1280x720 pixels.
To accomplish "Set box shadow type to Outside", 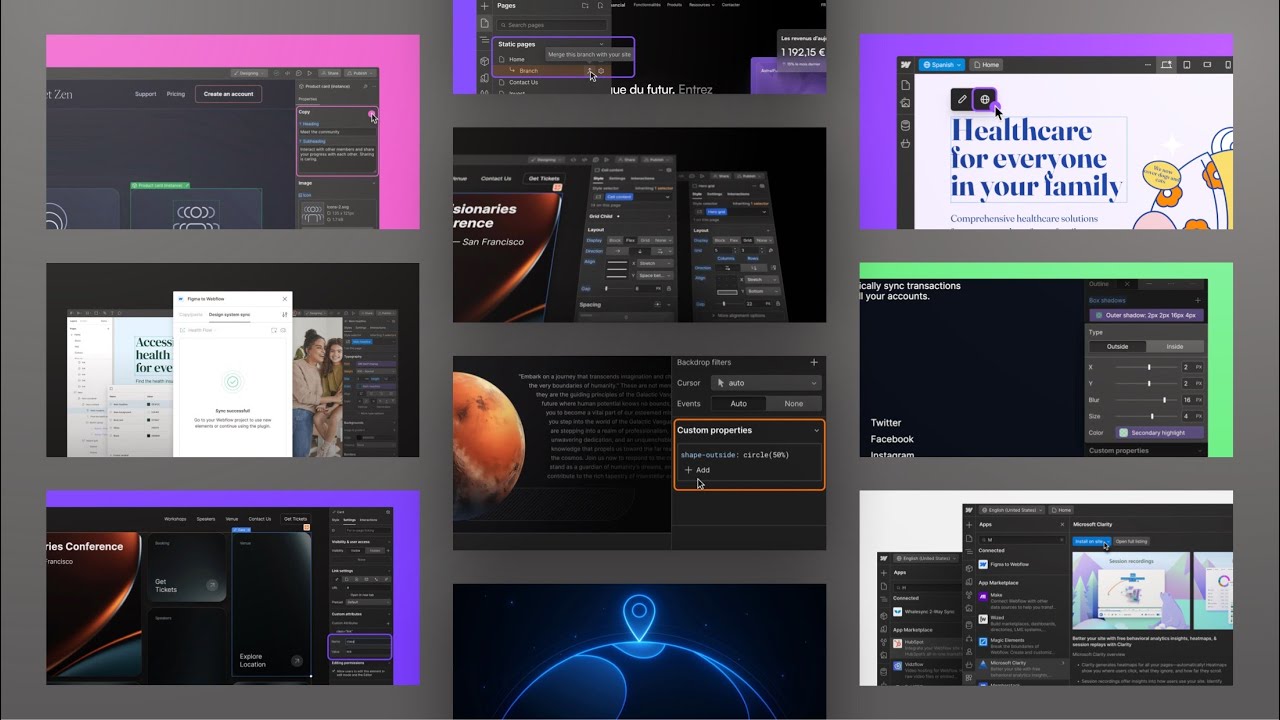I will [x=1116, y=346].
